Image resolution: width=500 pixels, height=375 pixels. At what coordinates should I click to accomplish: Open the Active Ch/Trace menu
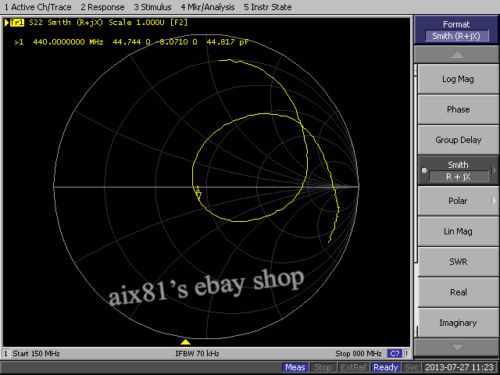coord(37,7)
